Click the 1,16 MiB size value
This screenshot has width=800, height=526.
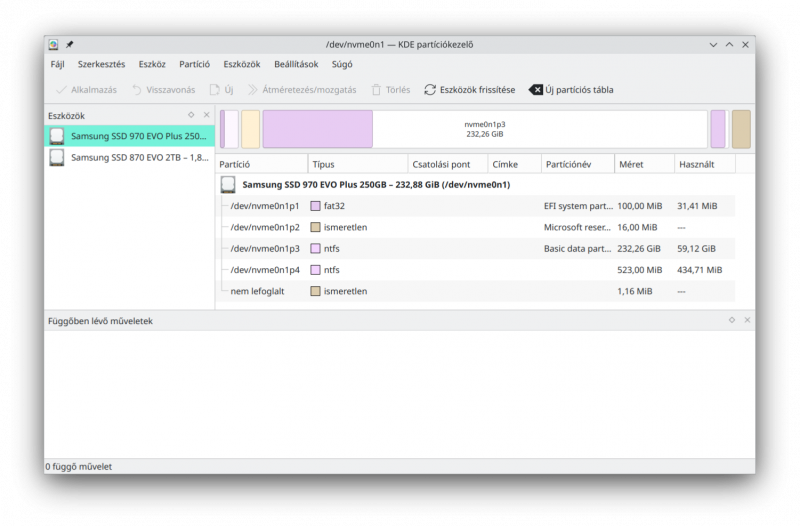click(x=635, y=291)
